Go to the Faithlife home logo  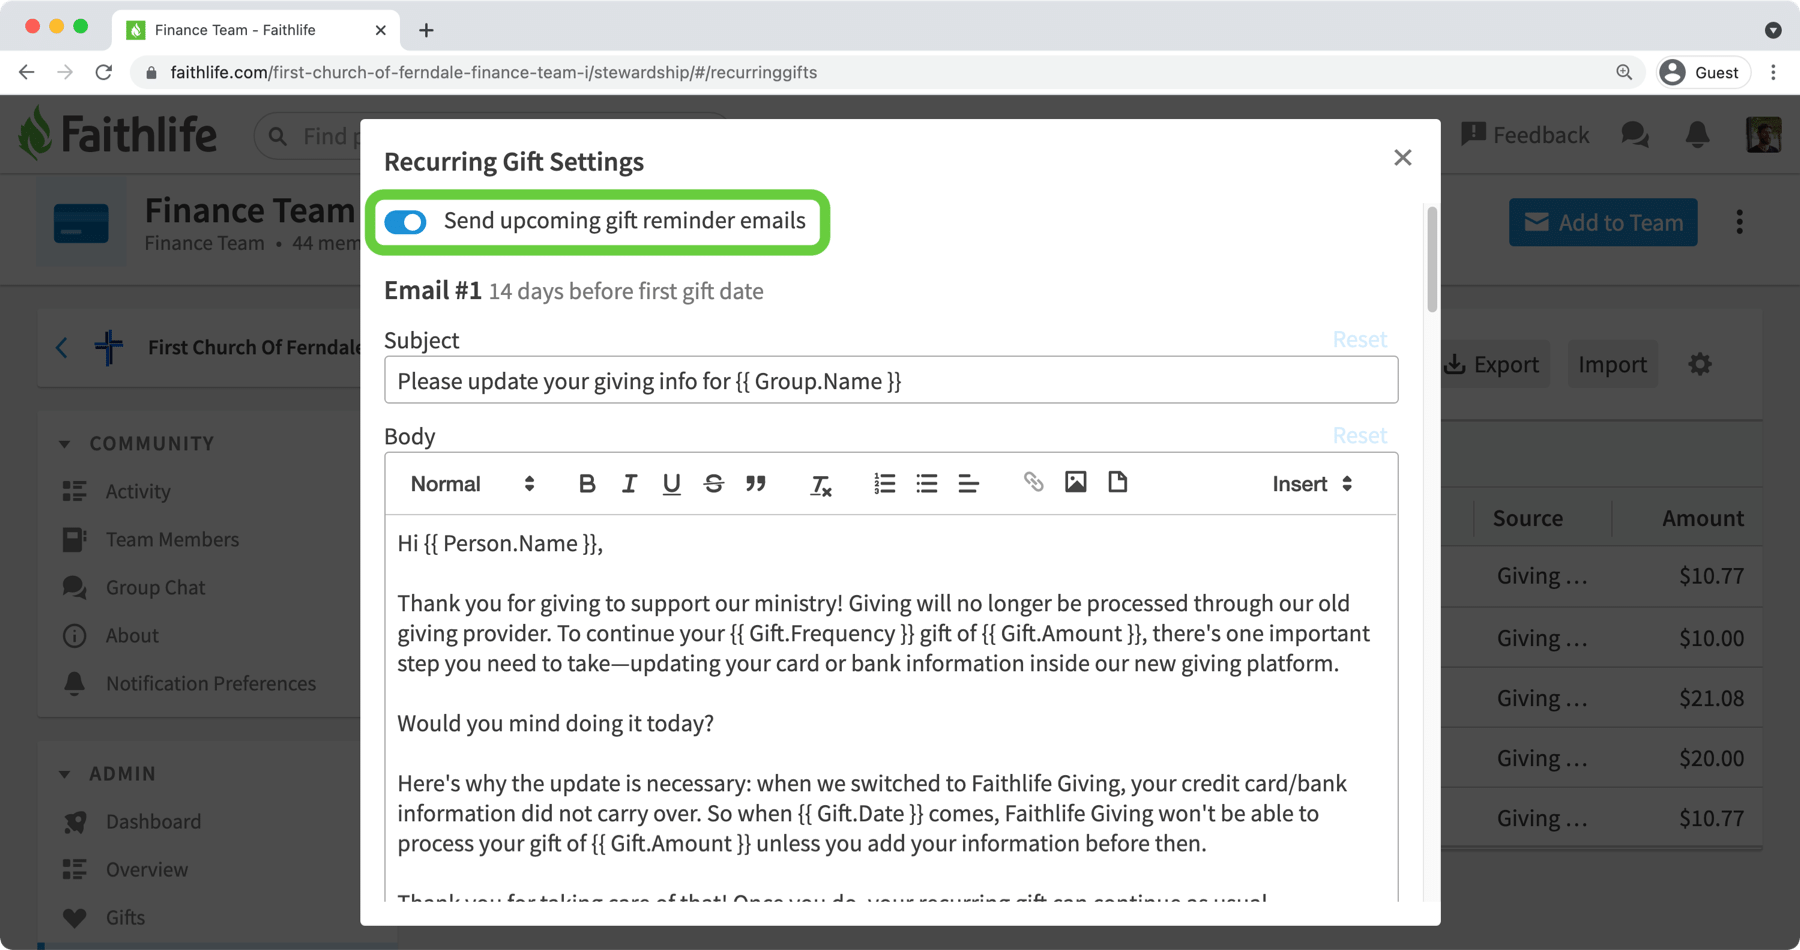118,134
